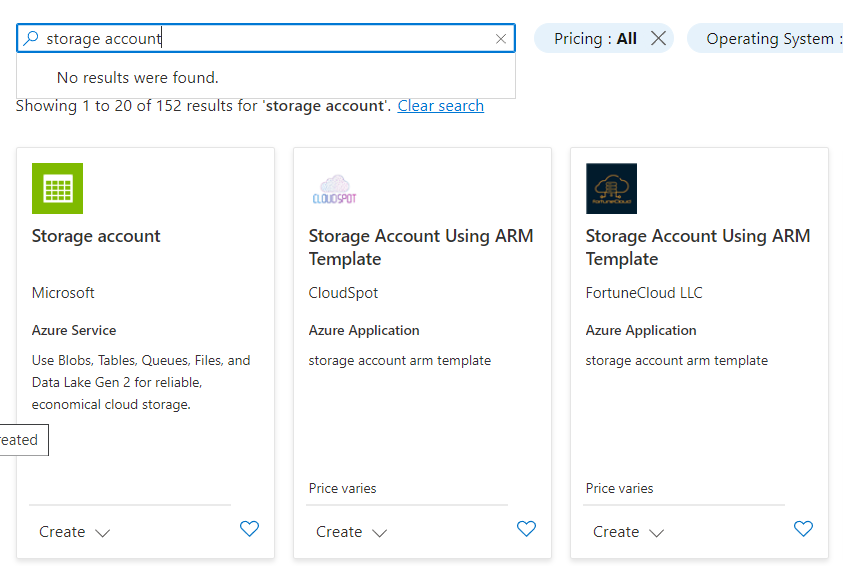
Task: Focus the 'storage account' search field
Action: (x=266, y=38)
